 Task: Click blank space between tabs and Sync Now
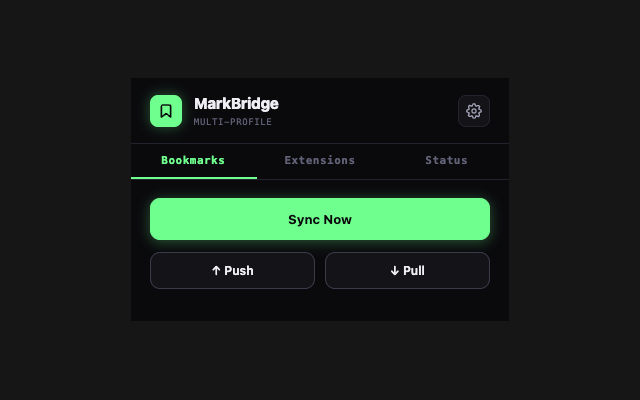tap(320, 189)
